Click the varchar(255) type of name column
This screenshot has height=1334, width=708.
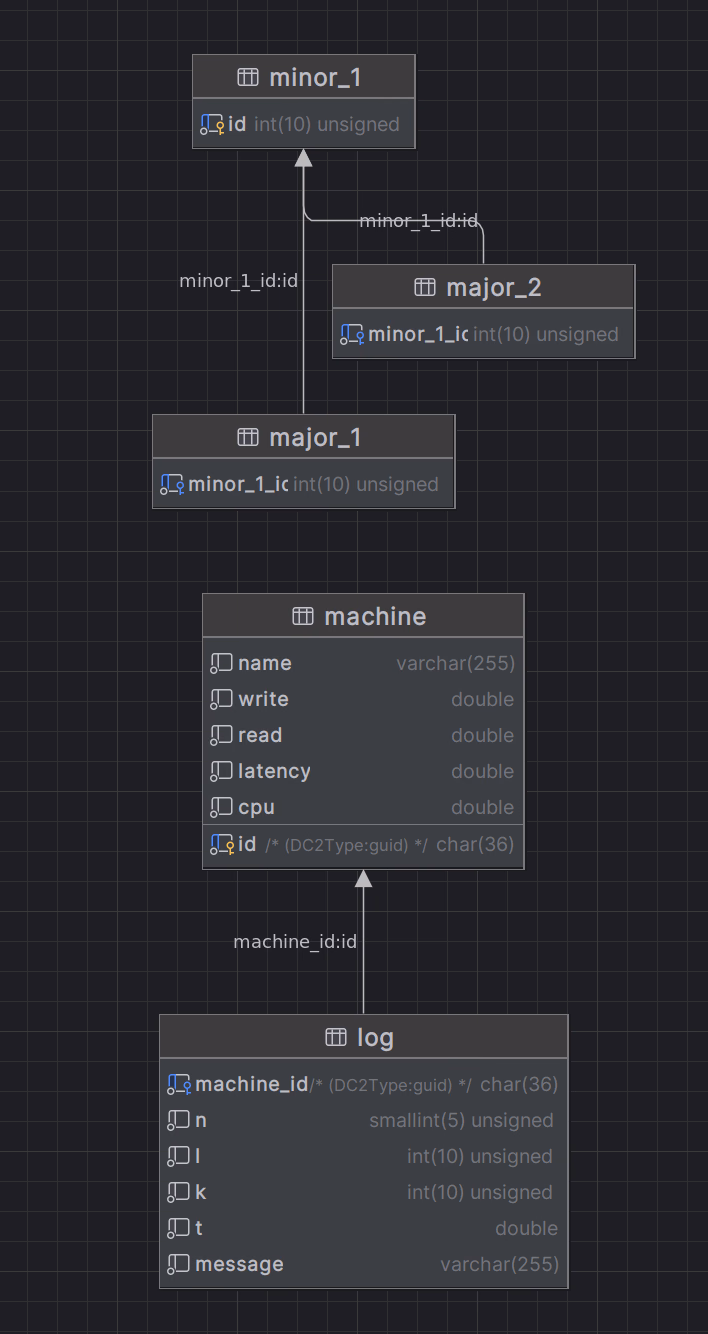456,663
